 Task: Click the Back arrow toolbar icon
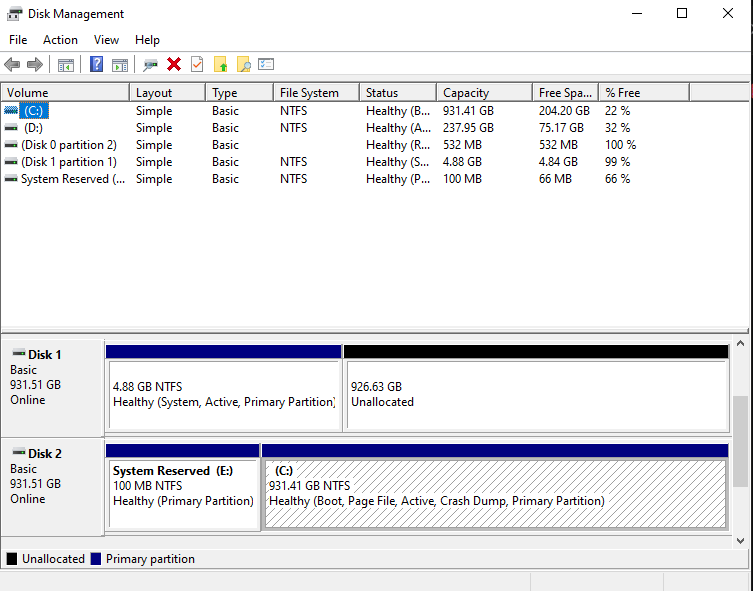pos(12,64)
